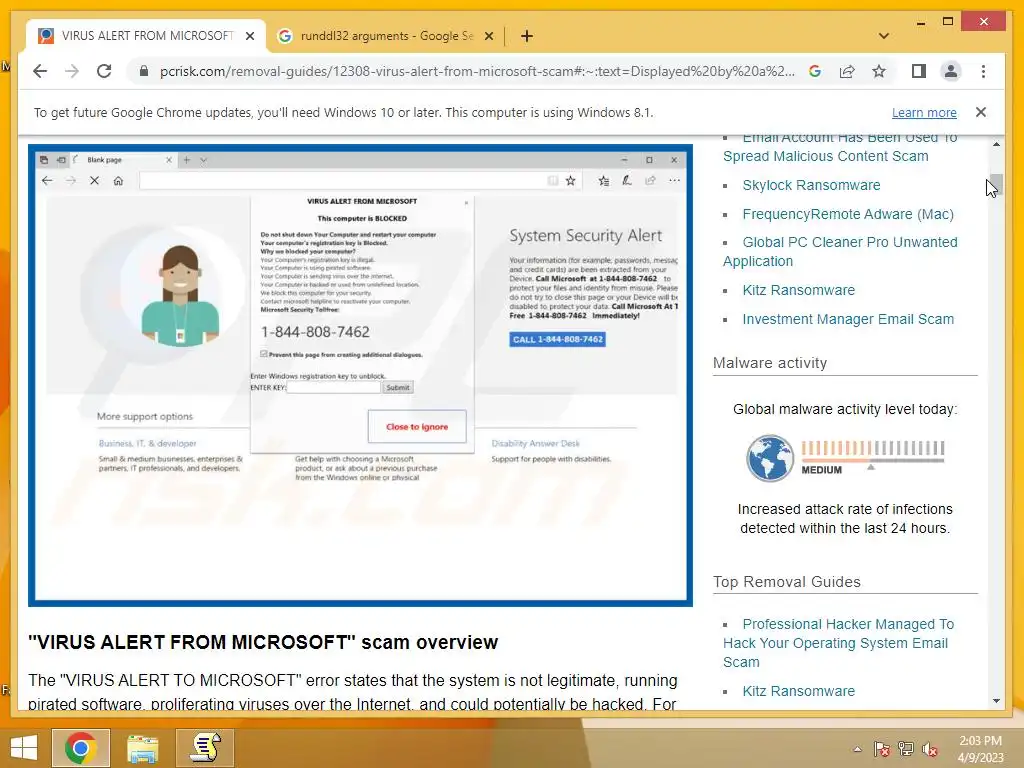Click the Top Removal Guides heading
The width and height of the screenshot is (1024, 768).
click(787, 582)
